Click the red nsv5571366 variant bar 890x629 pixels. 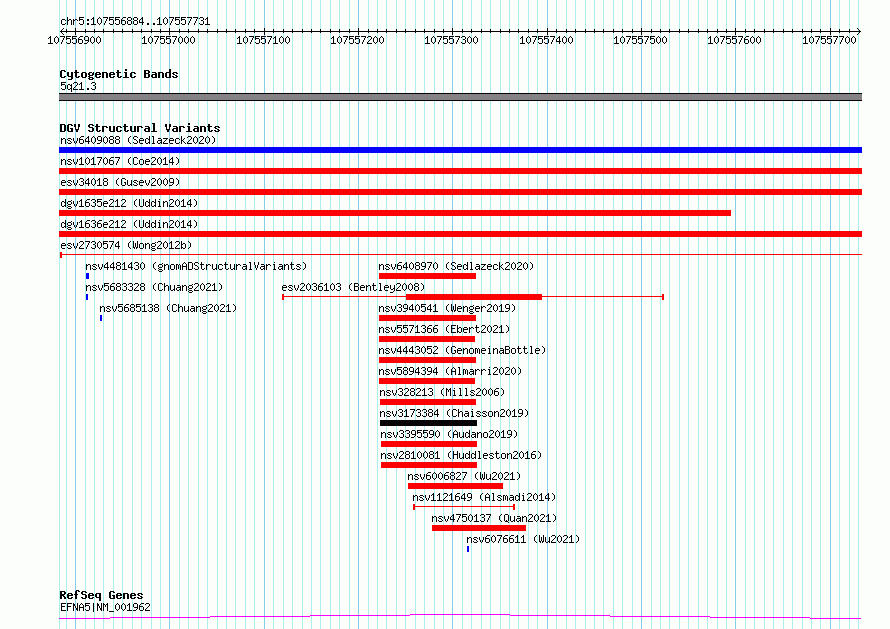(x=427, y=339)
